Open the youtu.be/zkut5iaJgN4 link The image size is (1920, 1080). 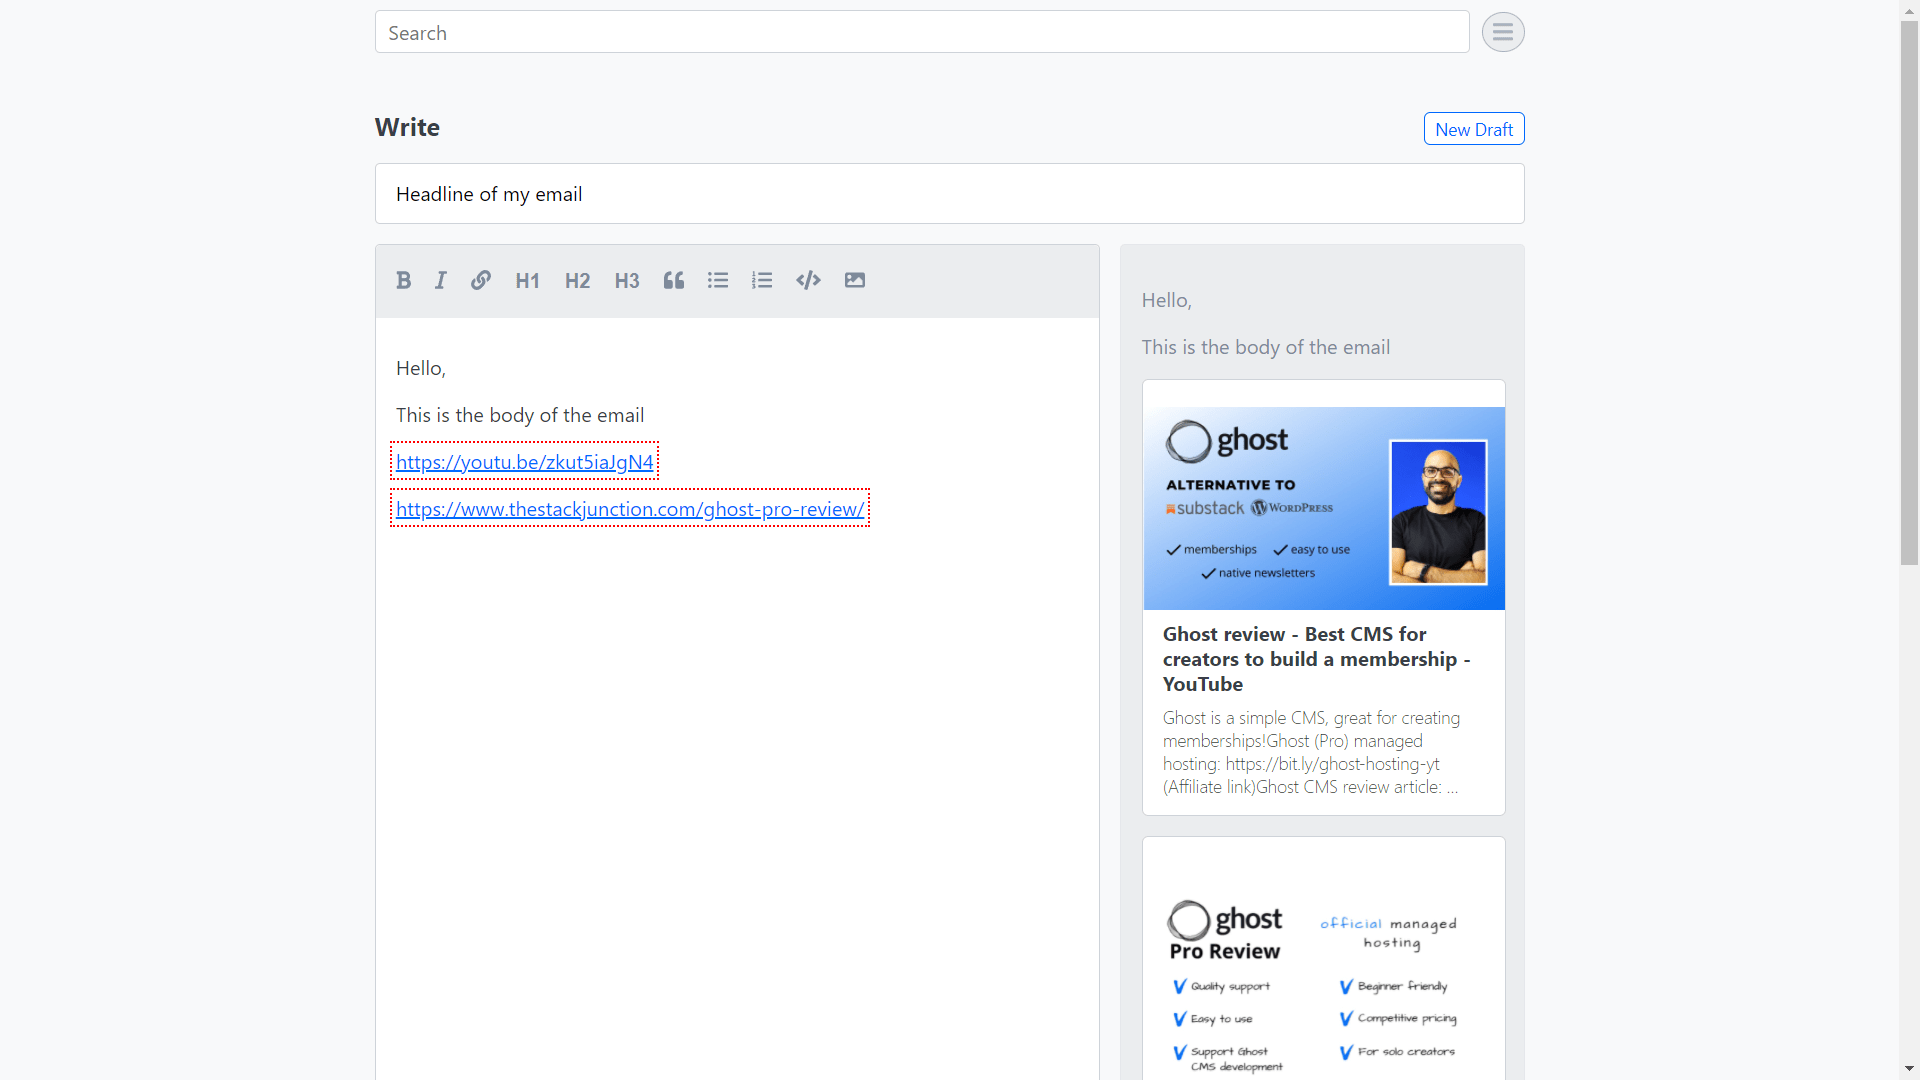click(x=524, y=461)
